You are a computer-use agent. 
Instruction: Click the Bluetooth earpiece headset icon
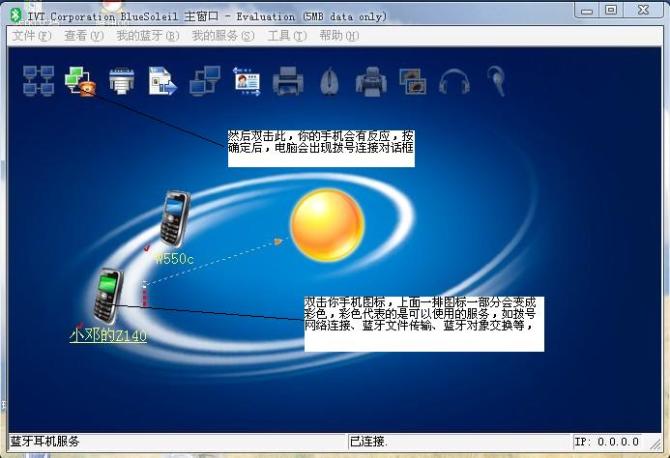[x=495, y=81]
